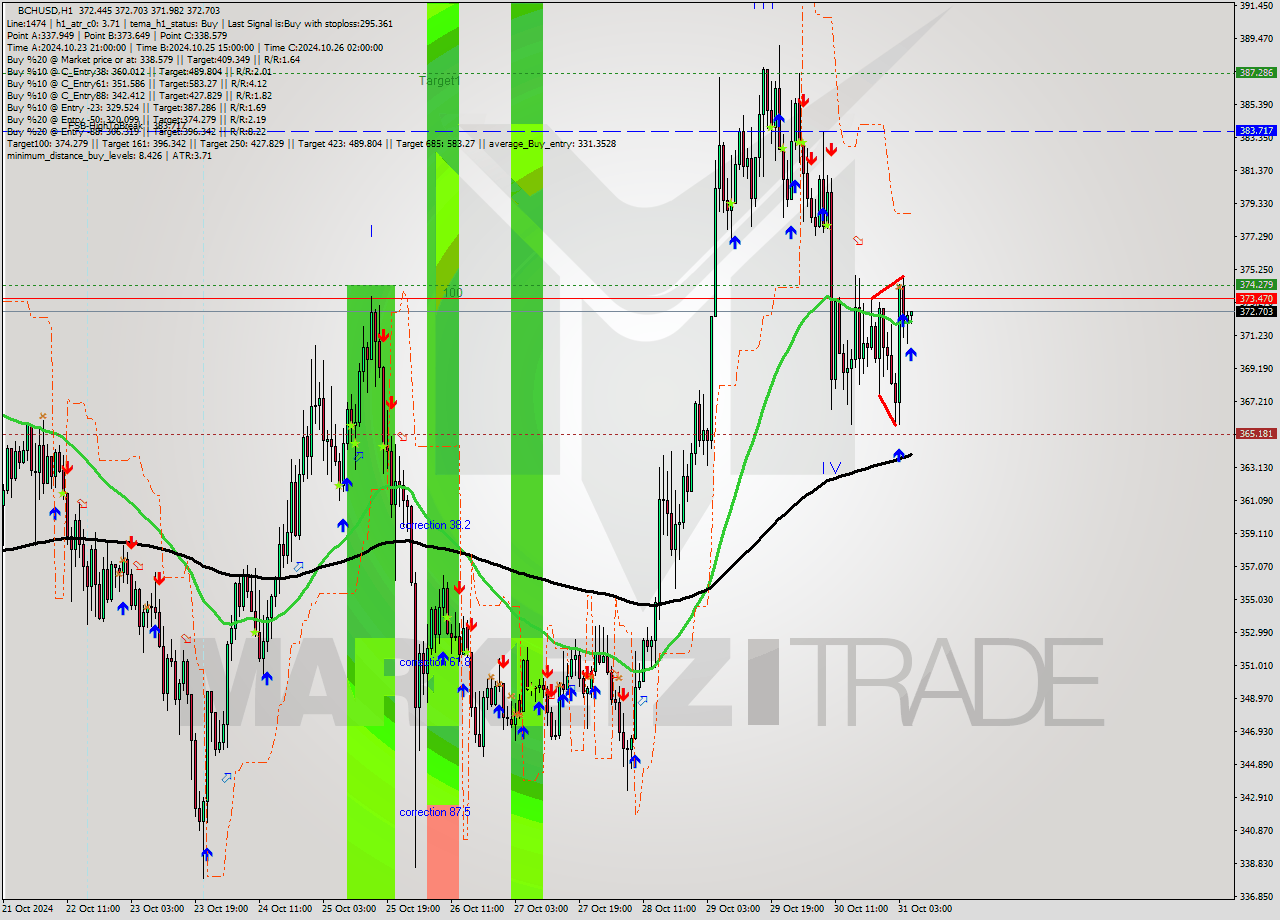Select the '29 Oct 19:00' time label
Viewport: 1280px width, 920px height.
[x=795, y=909]
